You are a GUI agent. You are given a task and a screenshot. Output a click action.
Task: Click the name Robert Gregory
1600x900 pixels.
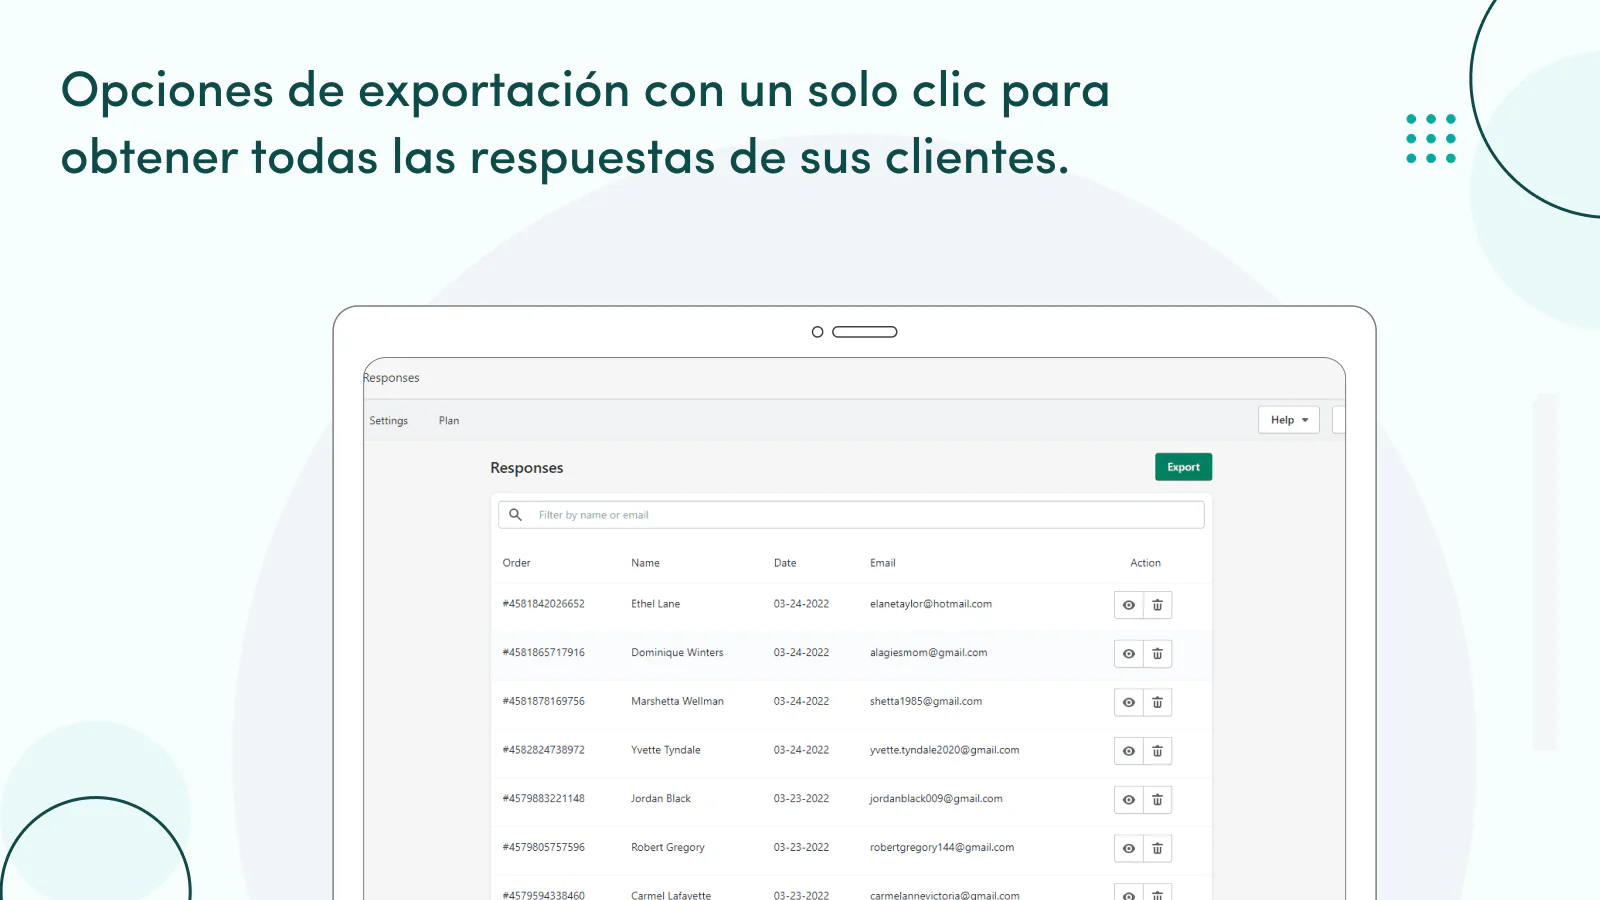click(668, 848)
